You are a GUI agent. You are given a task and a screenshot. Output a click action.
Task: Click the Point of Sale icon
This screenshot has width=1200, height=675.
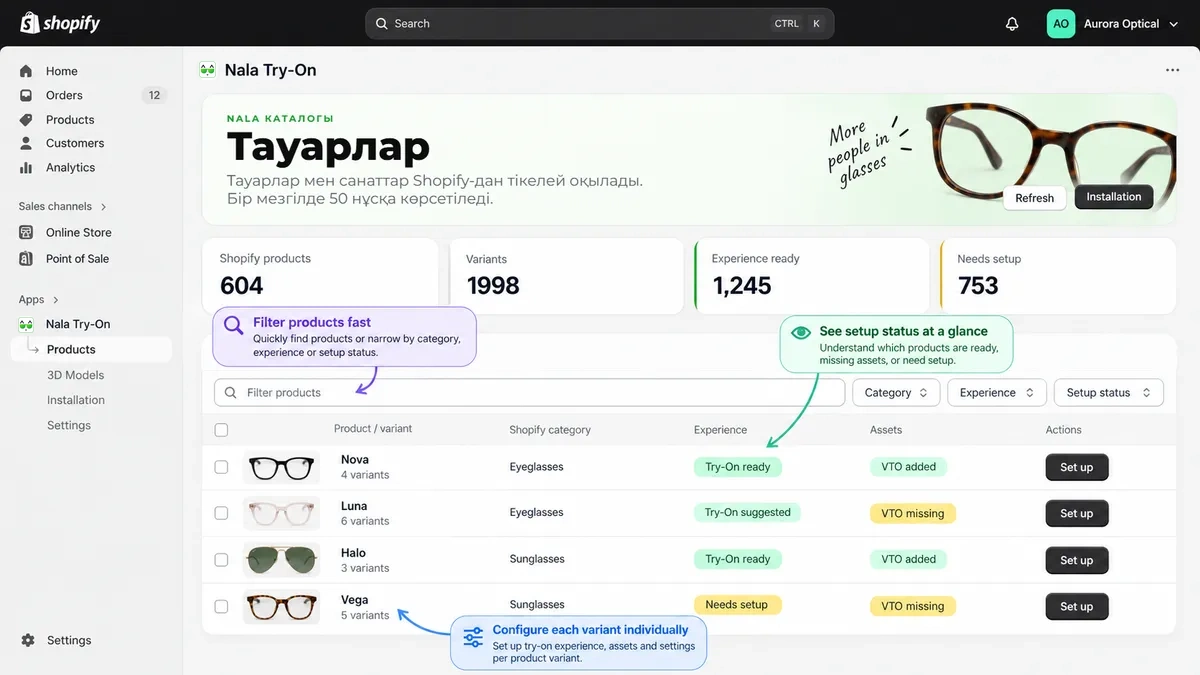(x=26, y=258)
